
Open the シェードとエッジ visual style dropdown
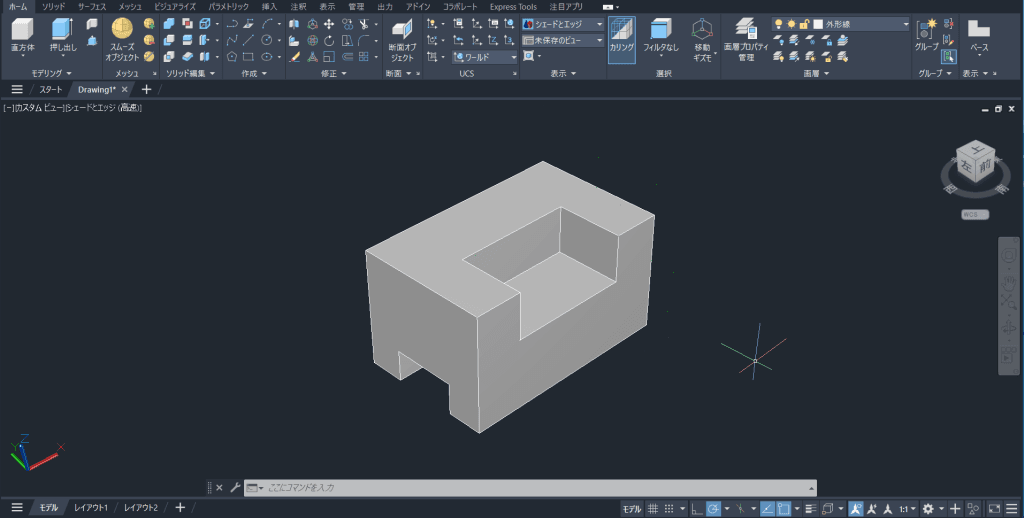pyautogui.click(x=563, y=24)
